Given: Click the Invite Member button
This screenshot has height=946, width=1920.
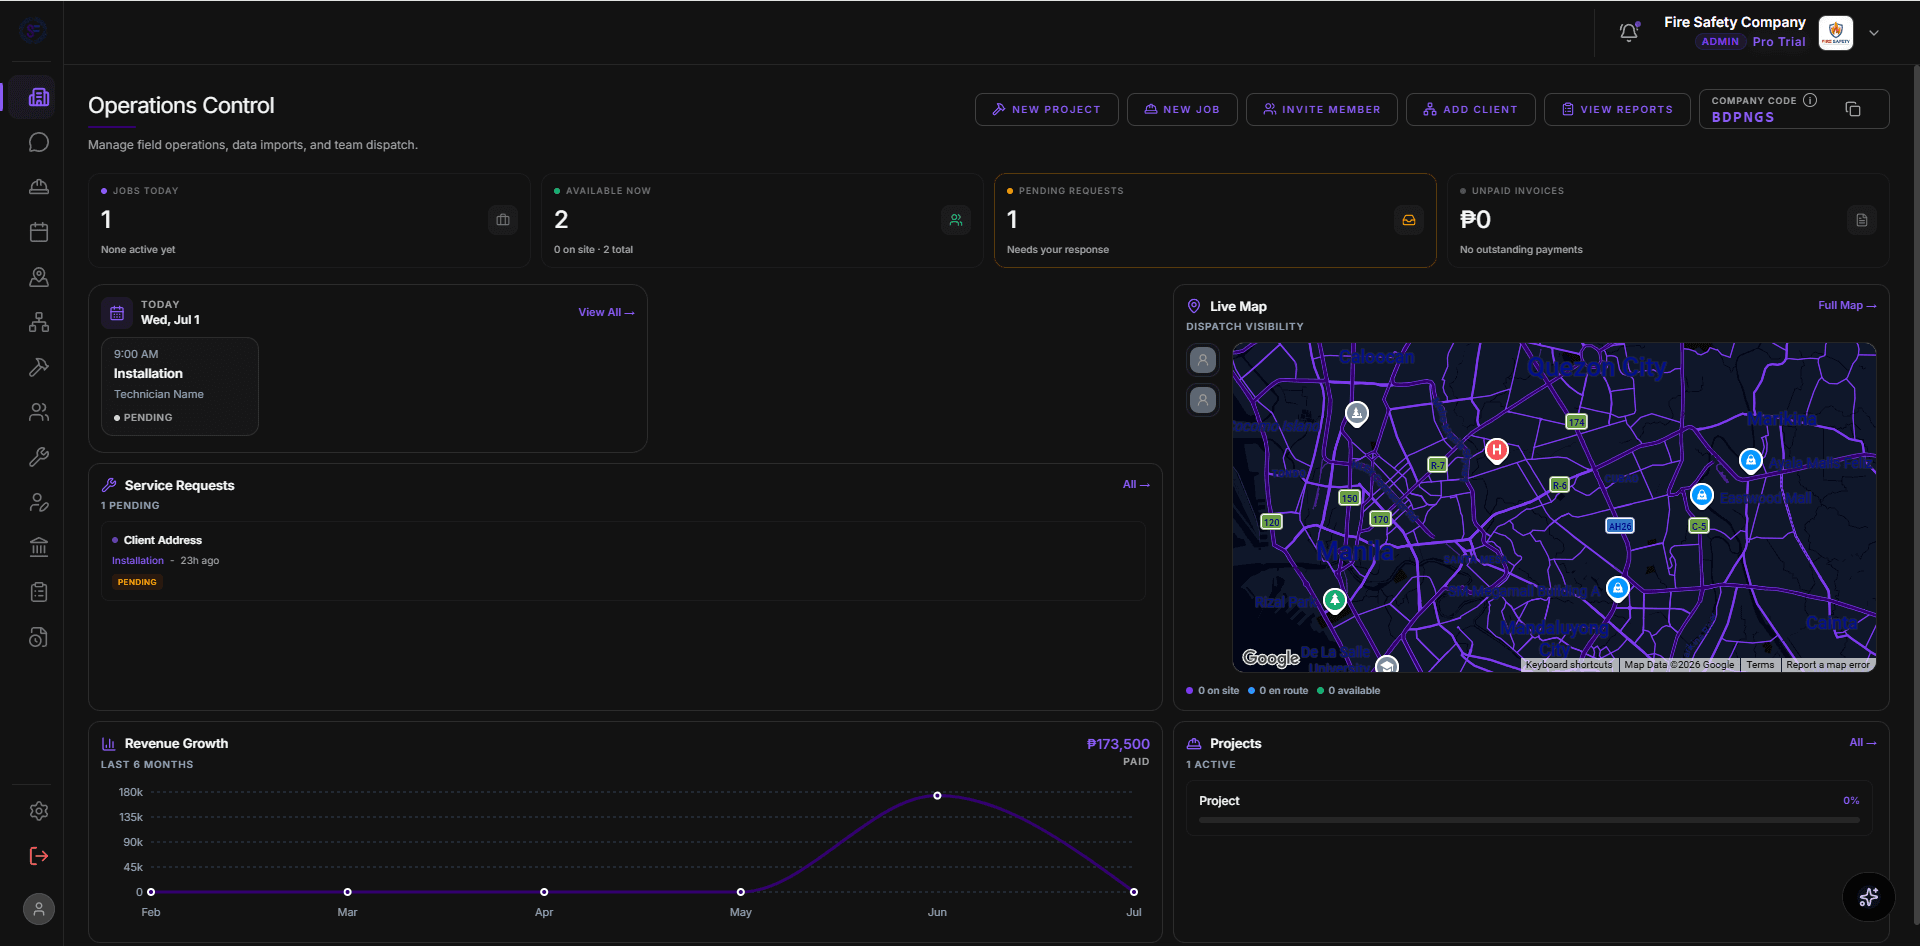Looking at the screenshot, I should pos(1322,109).
